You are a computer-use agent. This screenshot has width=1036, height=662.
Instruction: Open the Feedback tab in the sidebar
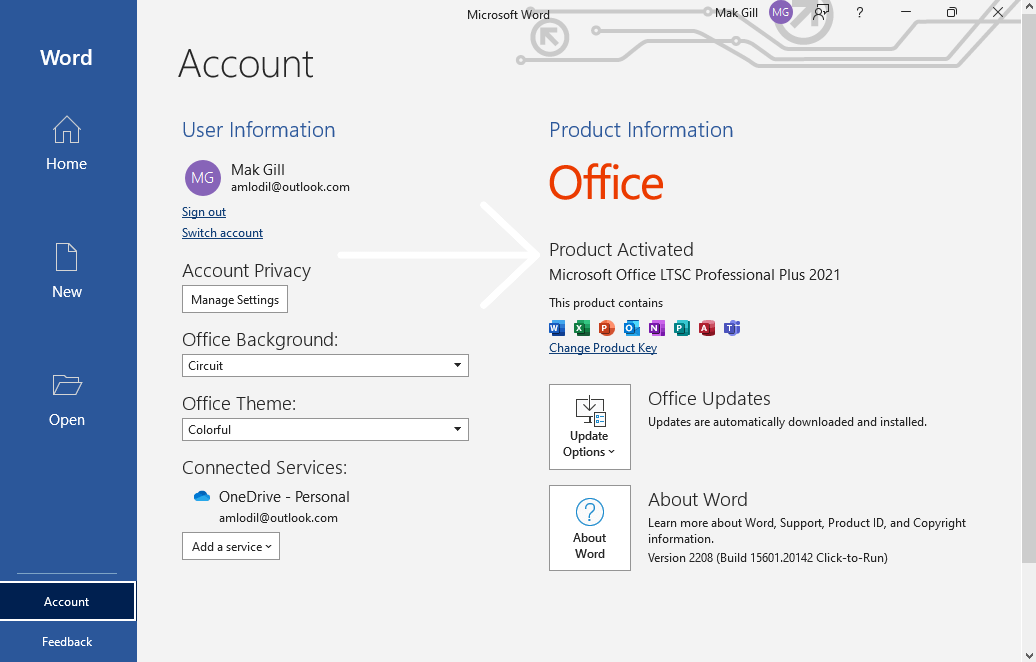67,642
